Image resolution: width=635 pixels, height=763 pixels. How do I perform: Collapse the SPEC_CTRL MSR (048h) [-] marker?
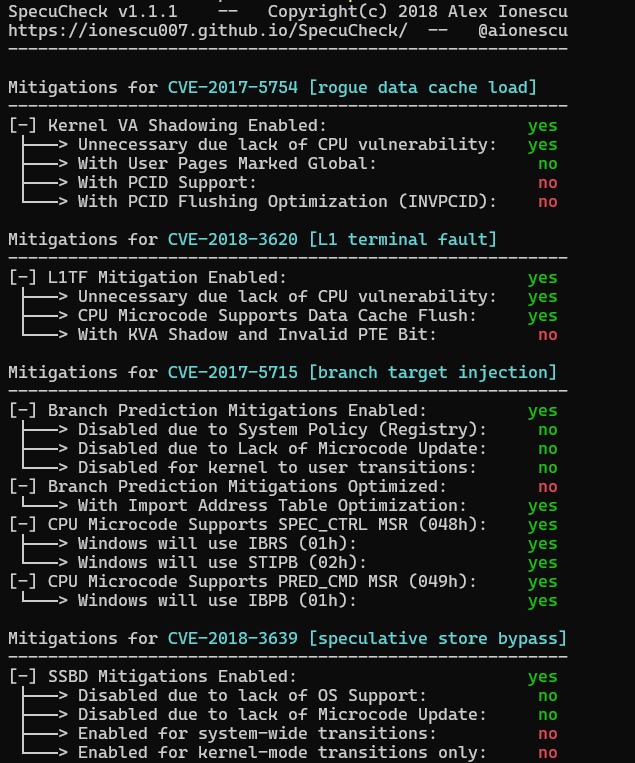[23, 525]
